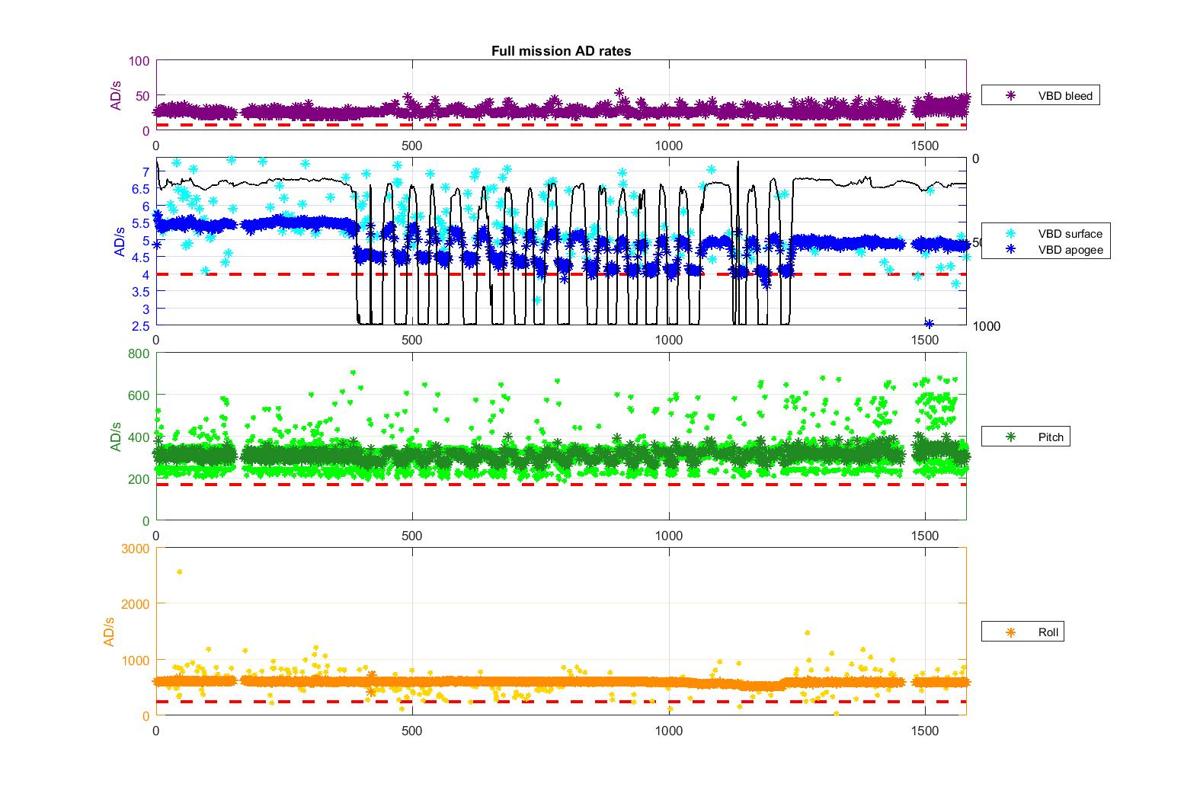Click the 800 y-axis tick of Pitch plot
Image resolution: width=1200 pixels, height=804 pixels.
[x=138, y=353]
